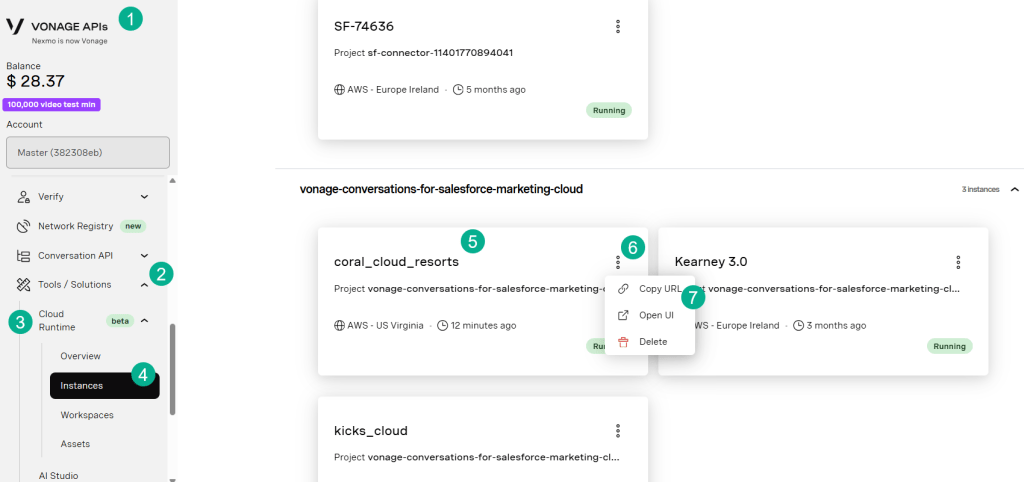
Task: Click the coral_cloud_resorts three-dot menu icon
Action: tap(618, 262)
